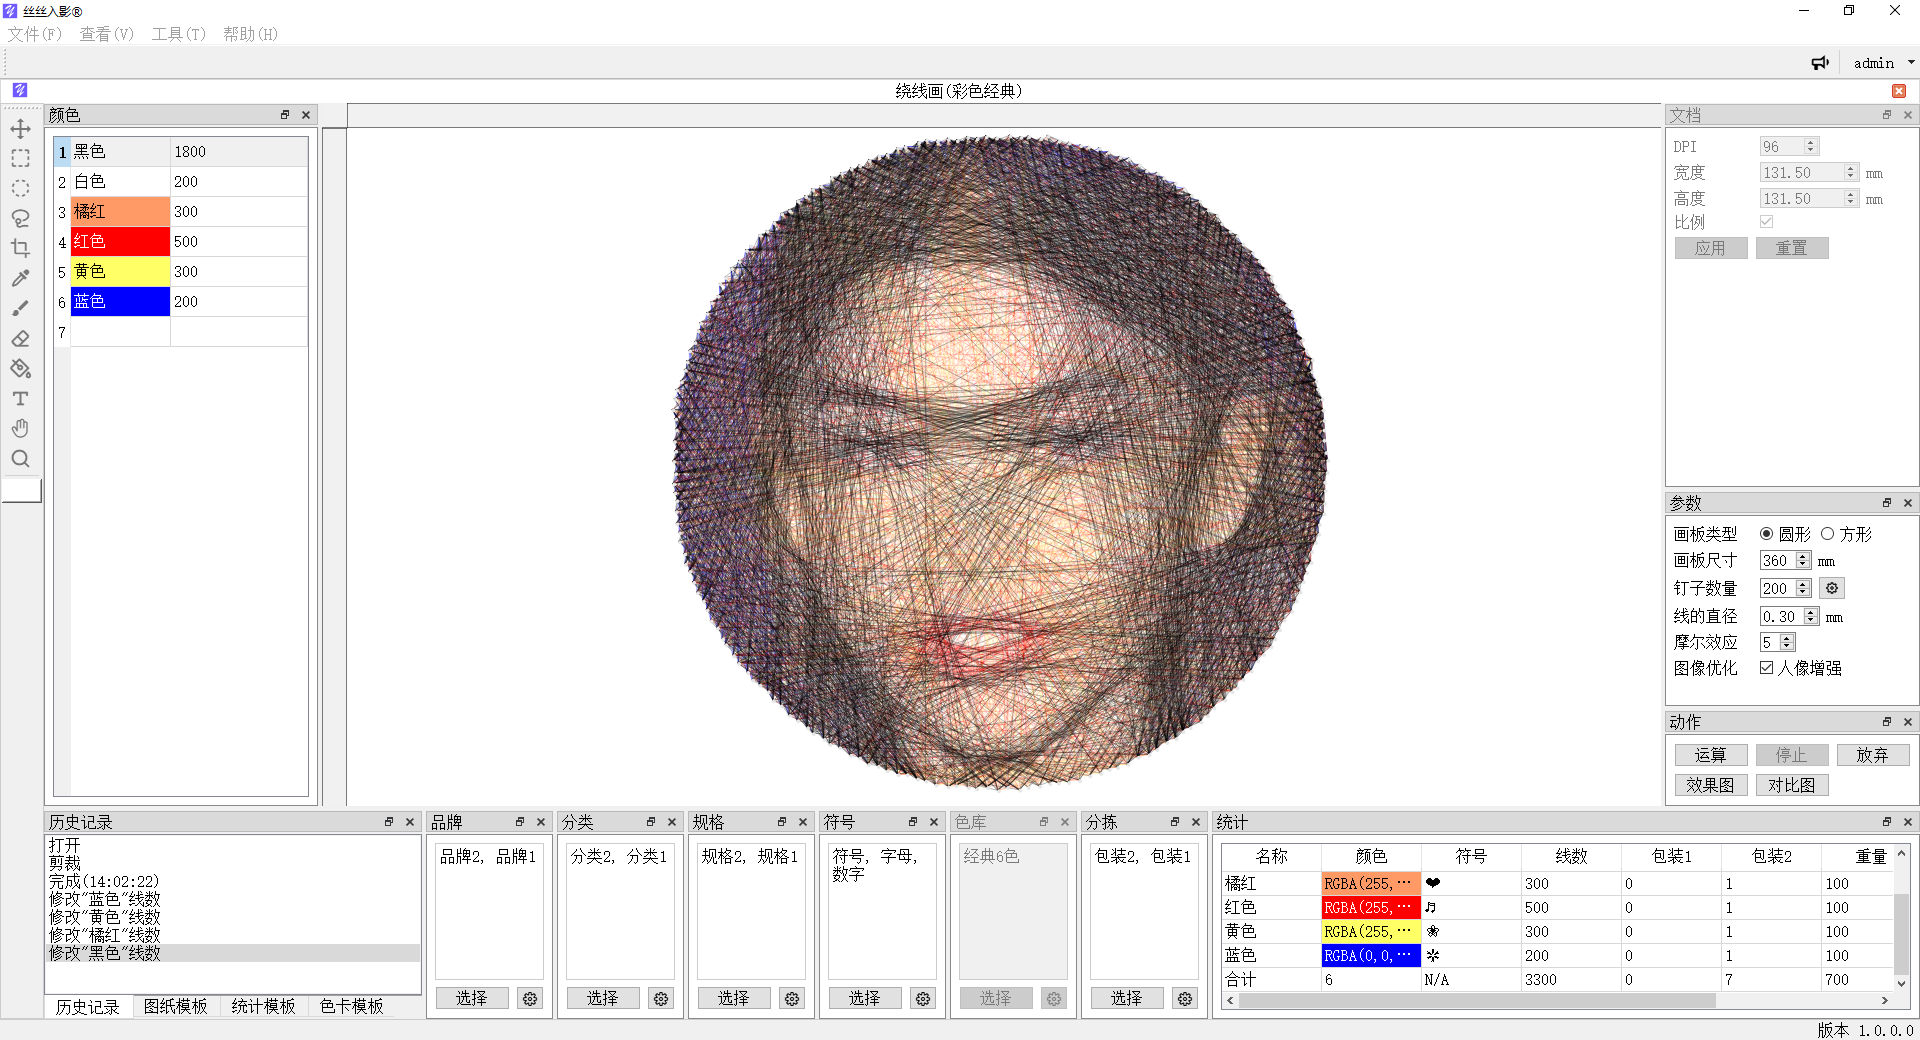Viewport: 1920px width, 1040px height.
Task: Open the 对比图 comparison view
Action: pyautogui.click(x=1791, y=785)
